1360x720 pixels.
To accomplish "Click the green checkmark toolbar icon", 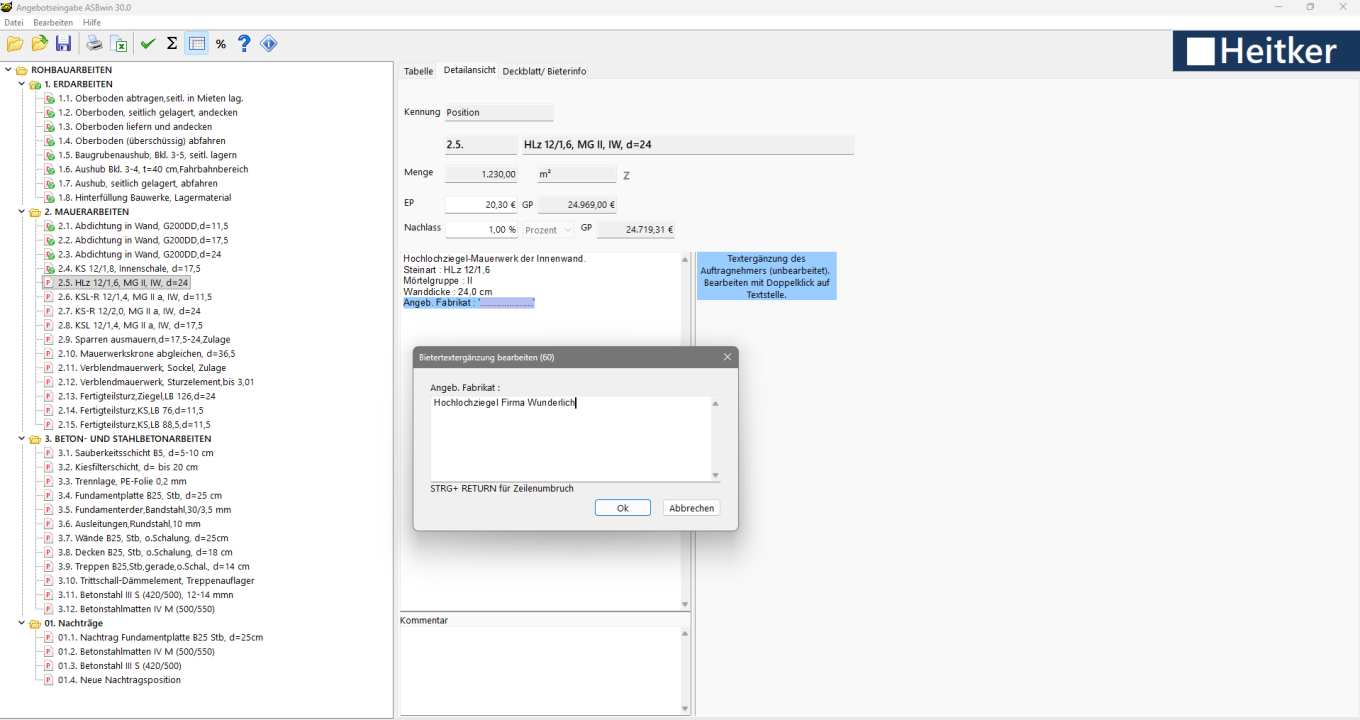I will (x=148, y=43).
